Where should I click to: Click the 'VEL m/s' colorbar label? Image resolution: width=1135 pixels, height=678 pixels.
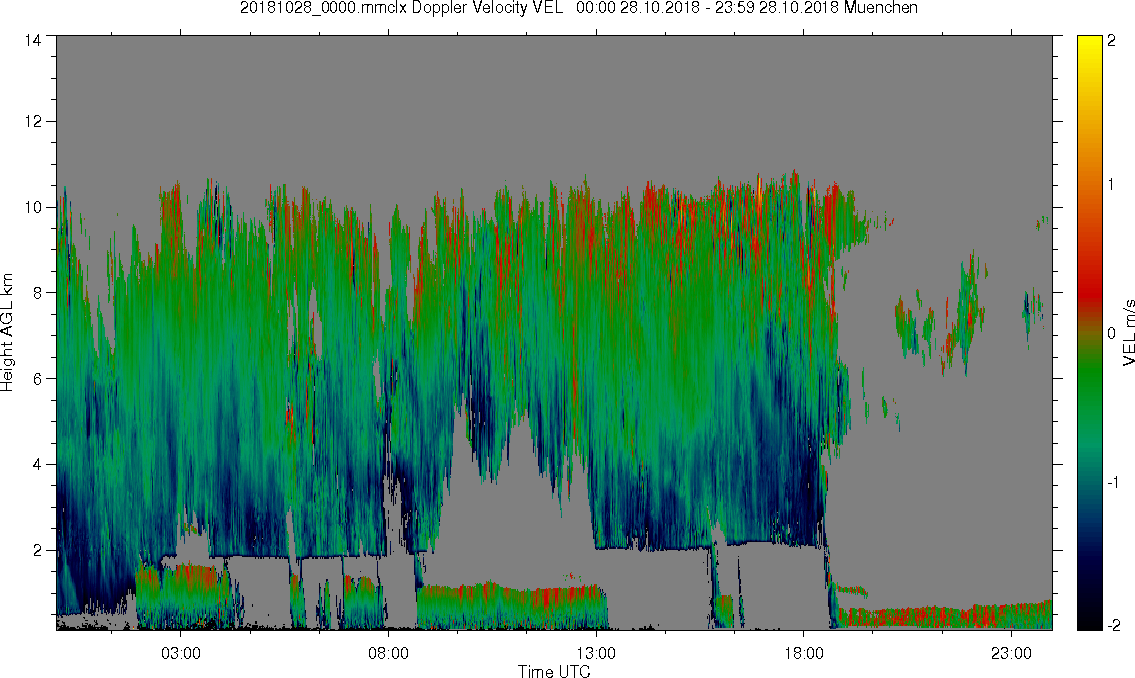click(1128, 333)
